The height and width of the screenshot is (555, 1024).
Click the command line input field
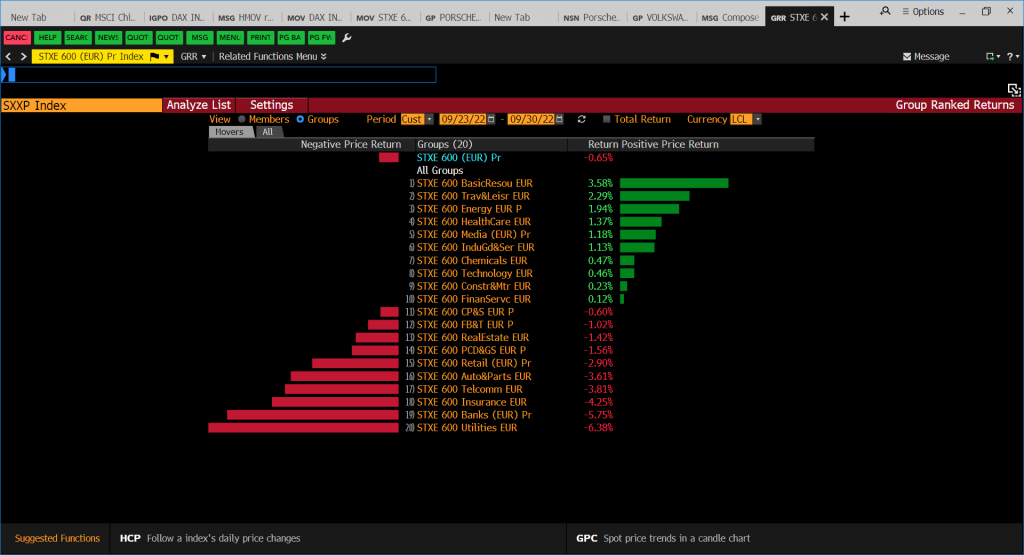click(221, 75)
